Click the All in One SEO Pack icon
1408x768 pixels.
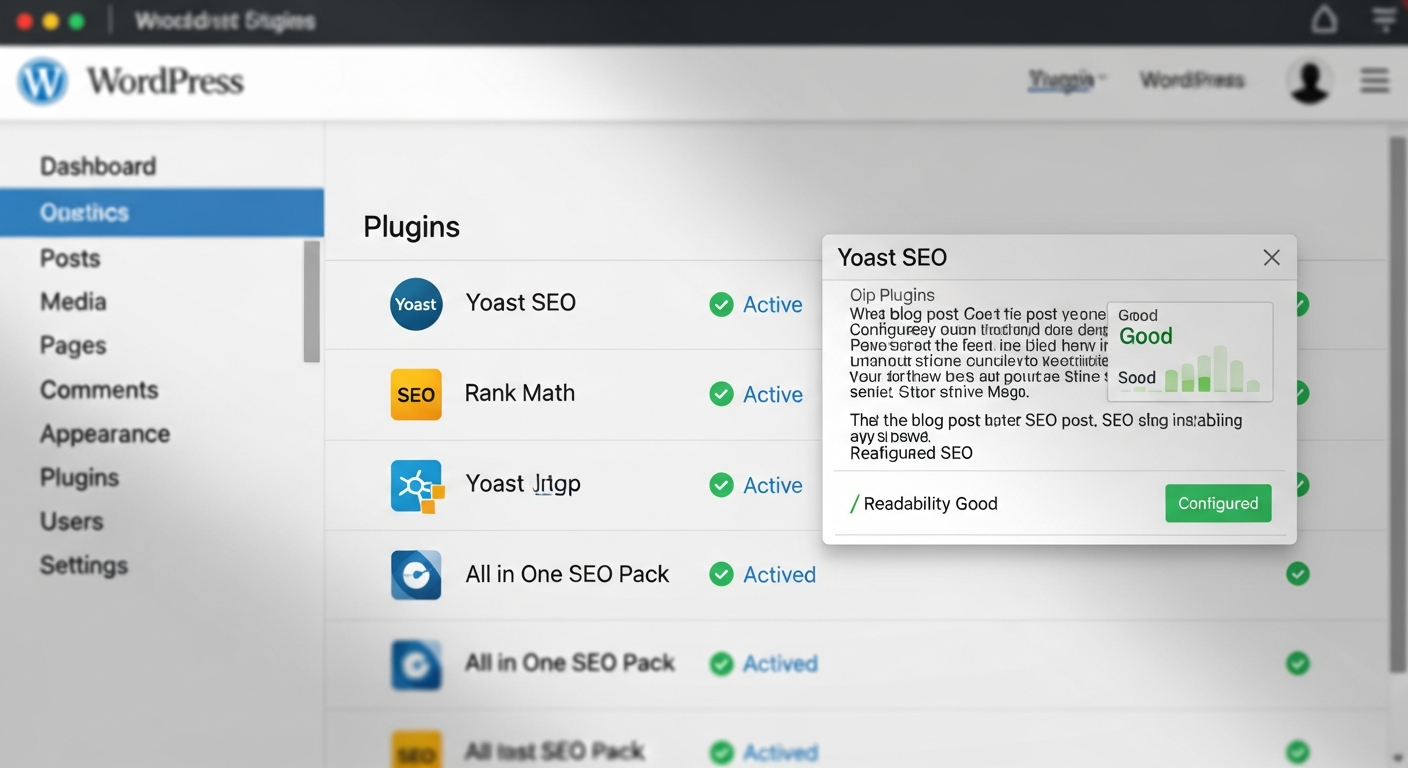pos(416,575)
